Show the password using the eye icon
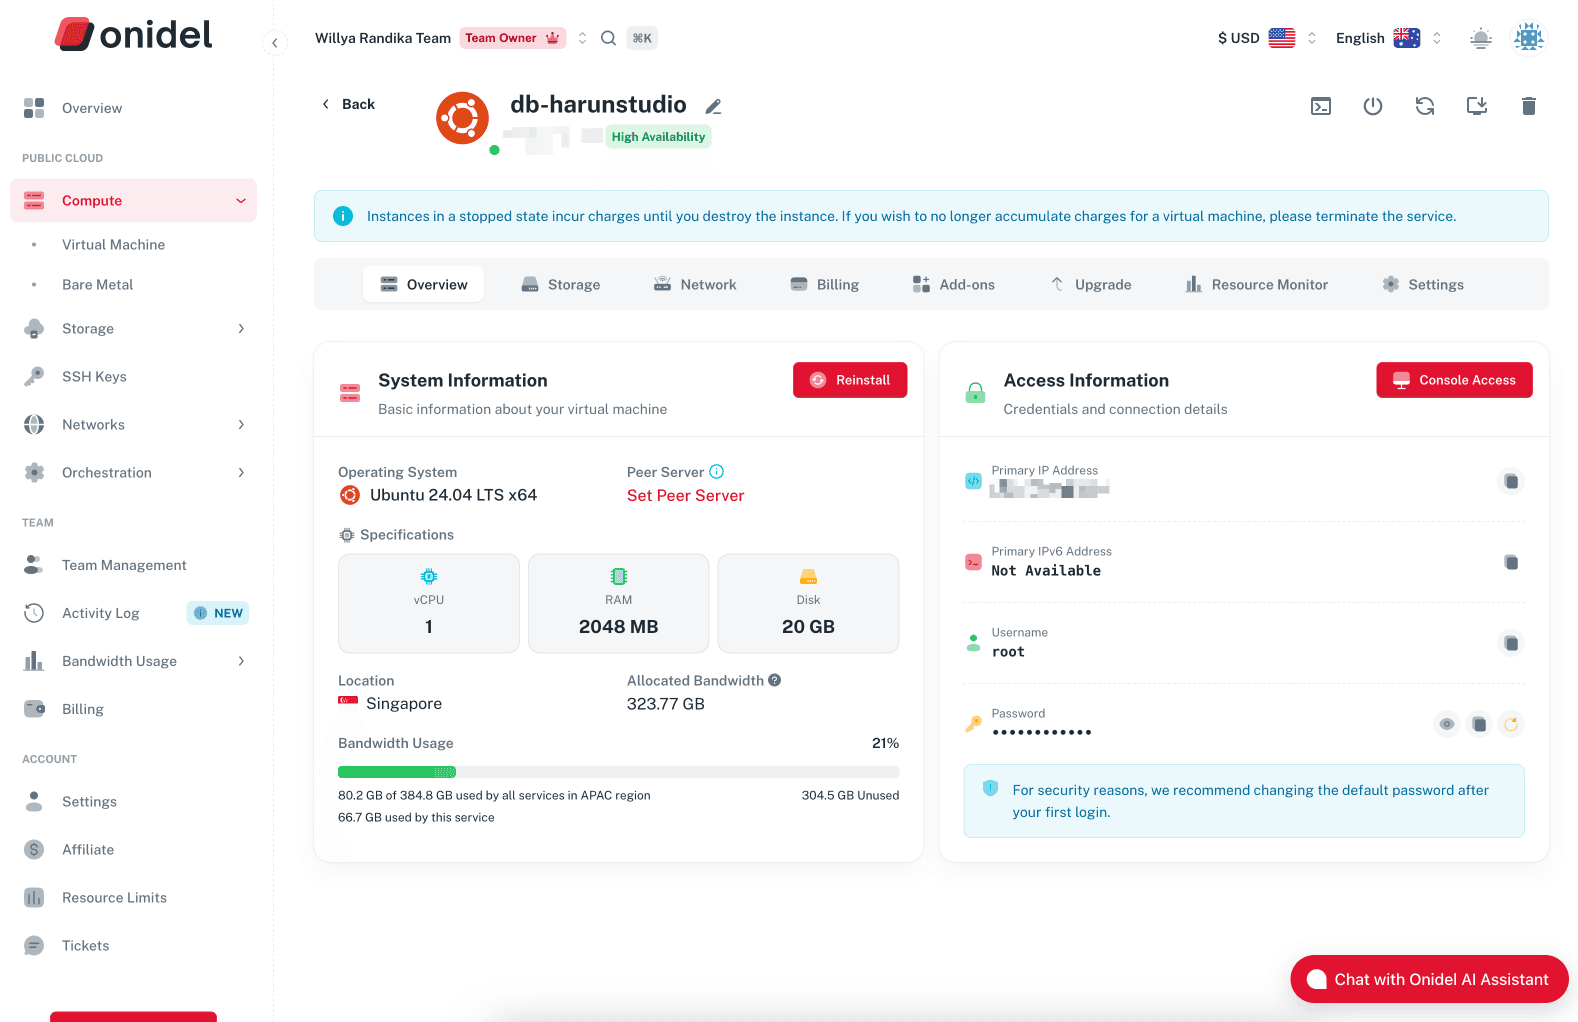 point(1447,724)
